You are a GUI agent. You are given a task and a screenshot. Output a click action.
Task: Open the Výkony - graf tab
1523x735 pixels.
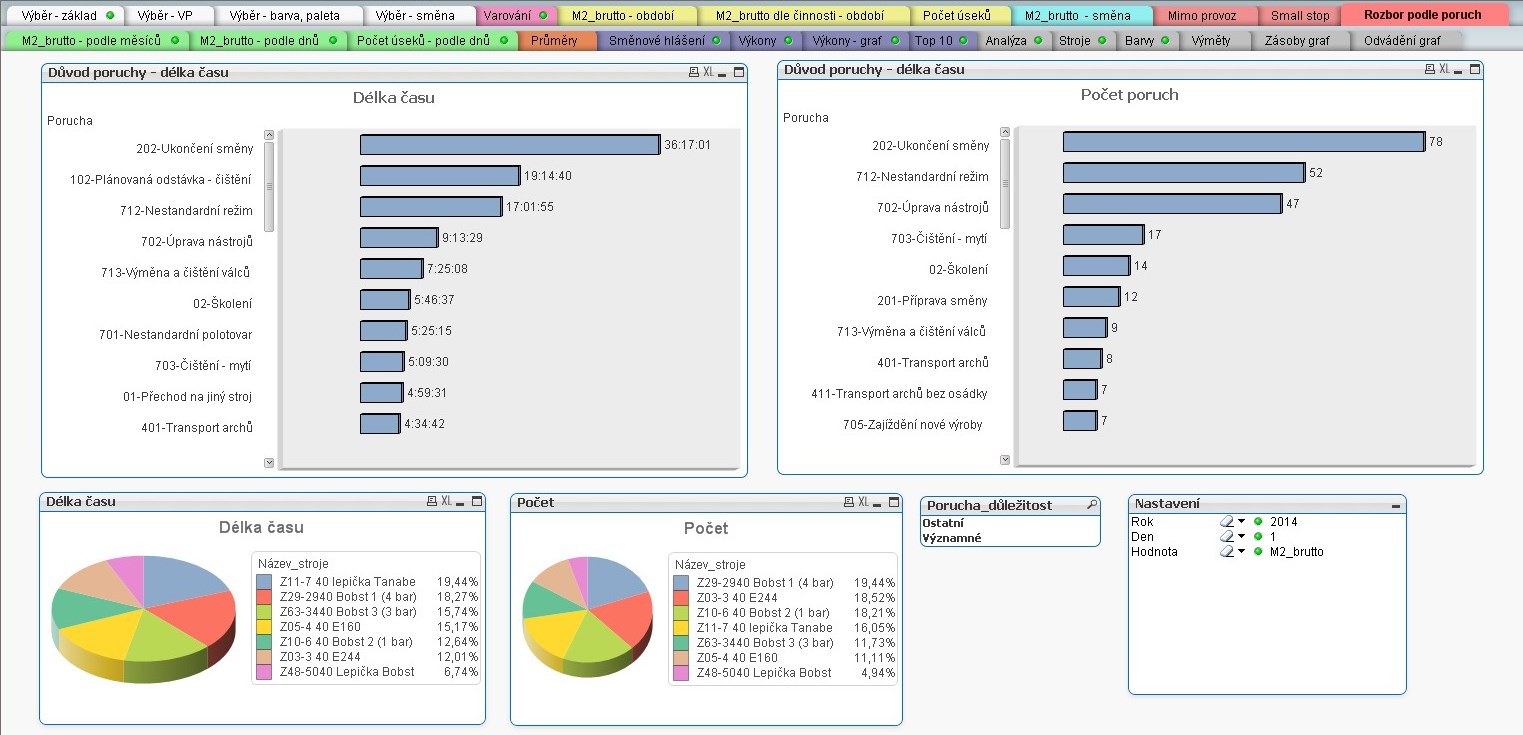[855, 40]
